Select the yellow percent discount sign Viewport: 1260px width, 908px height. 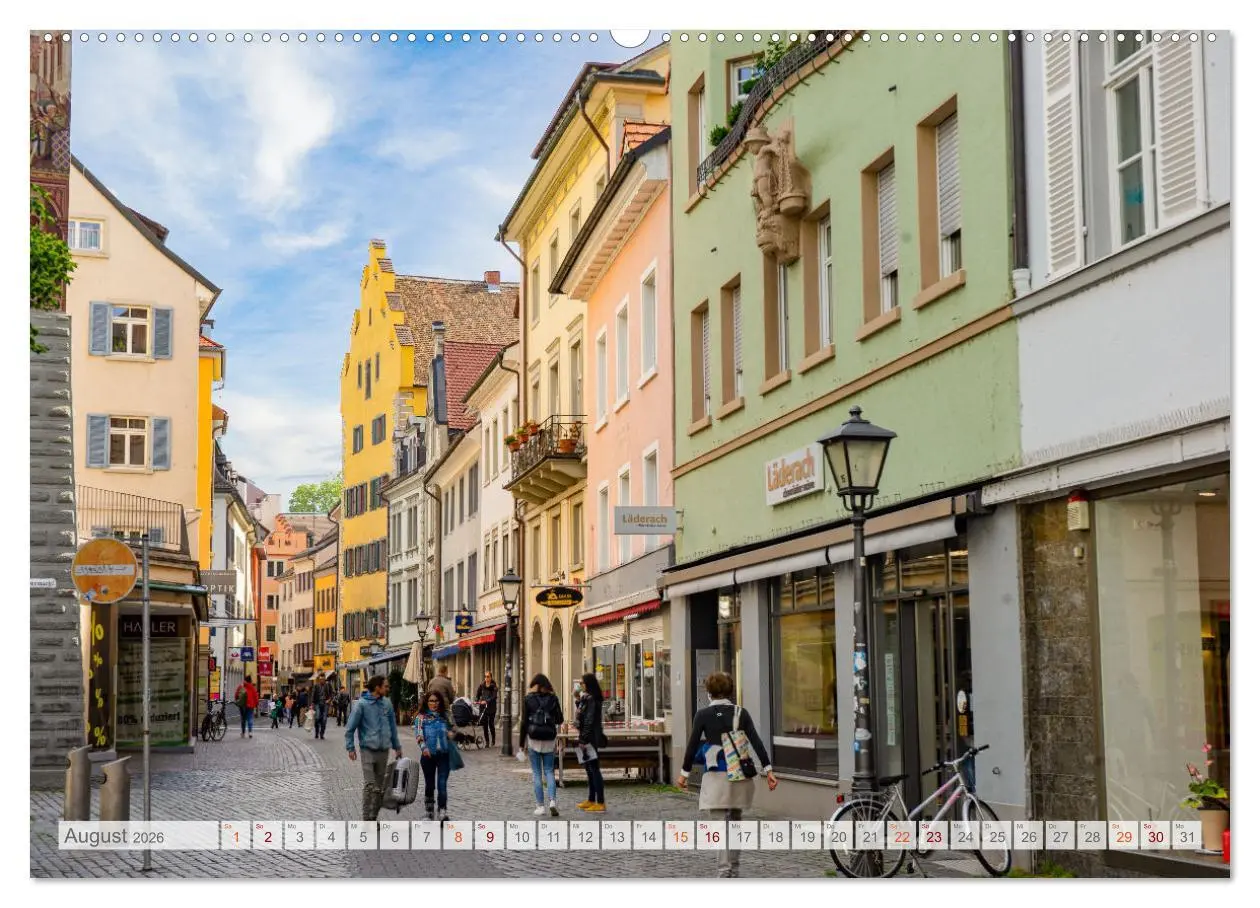(x=98, y=661)
